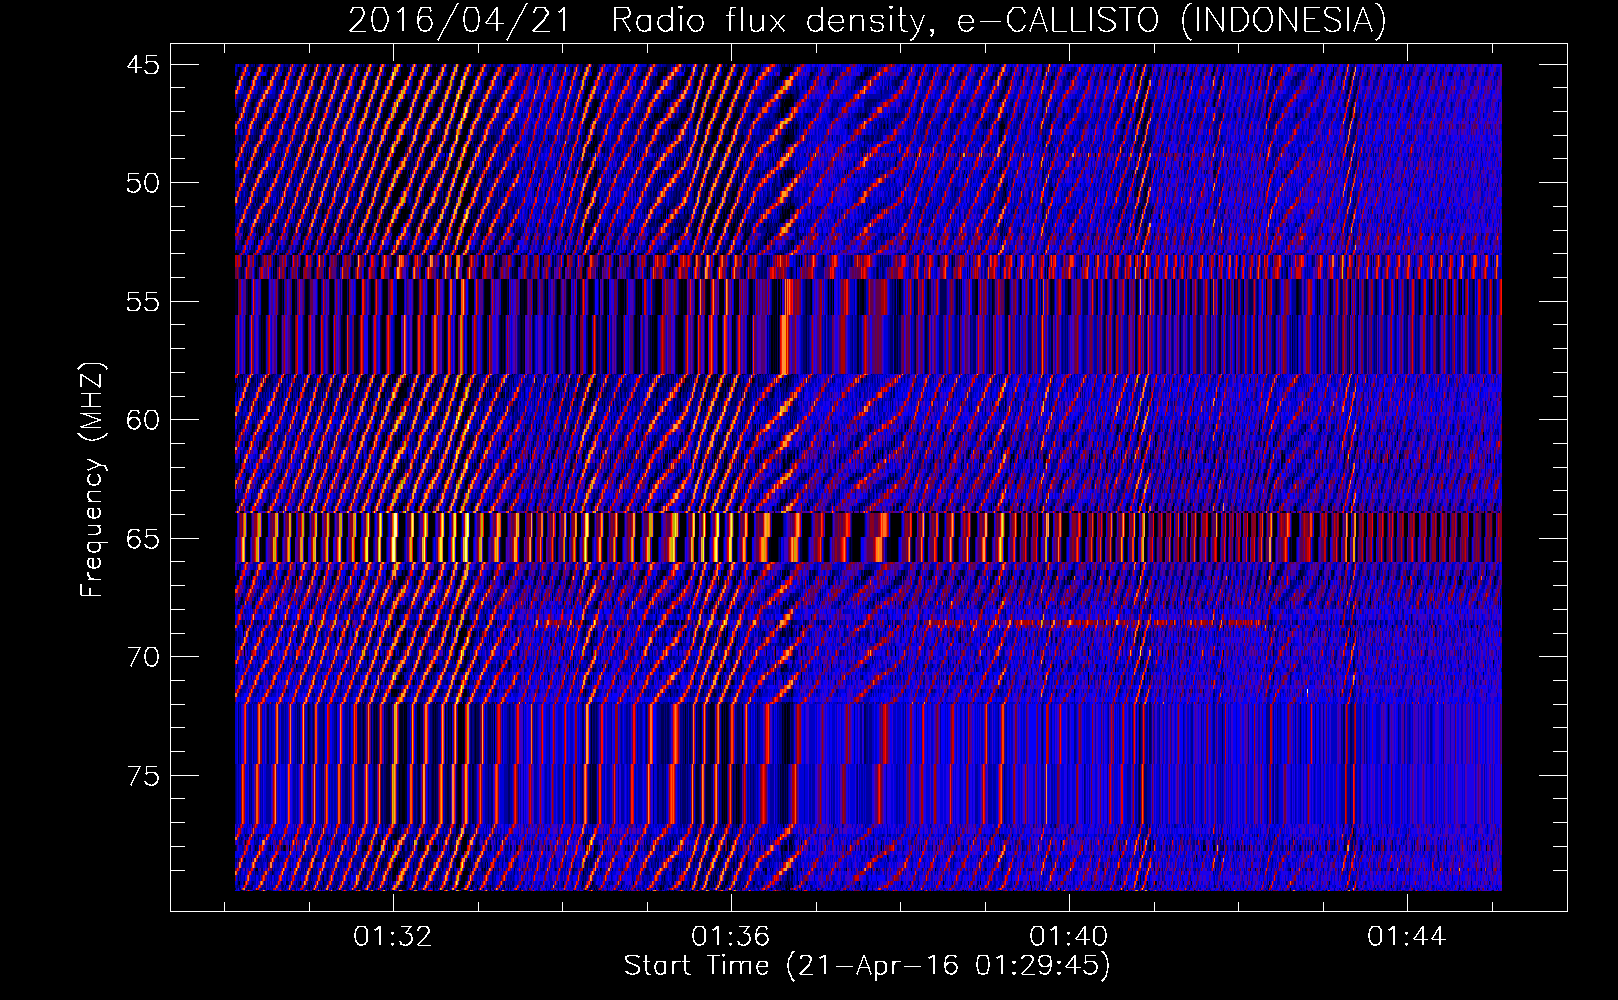The width and height of the screenshot is (1618, 1000).
Task: Click the 70 frequency tick label
Action: tap(143, 657)
